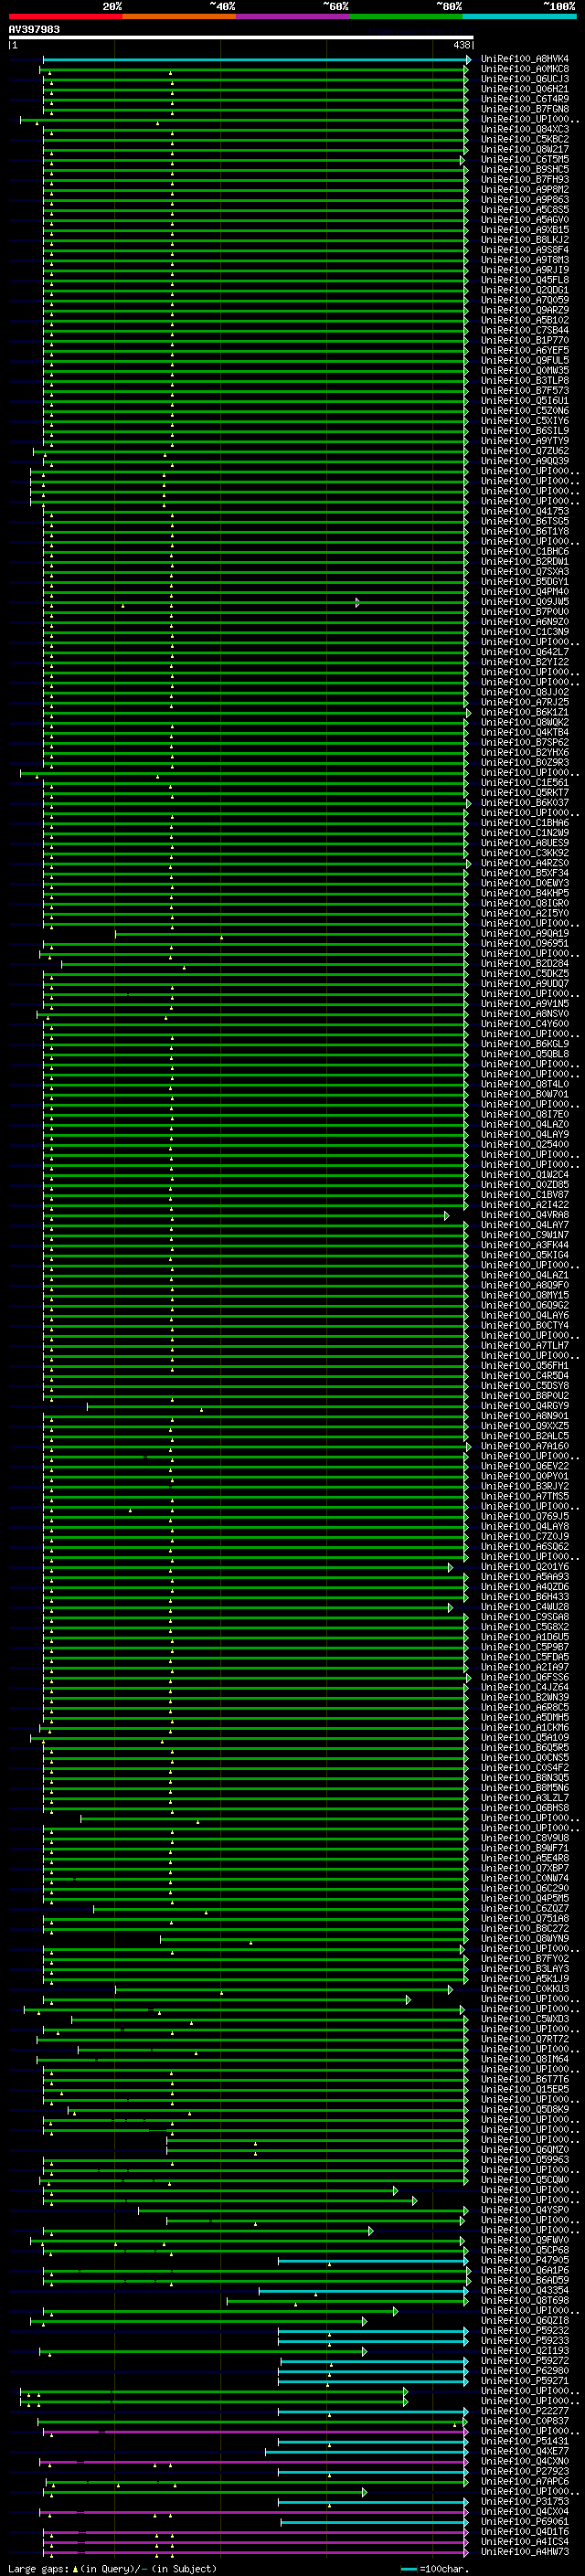Open the UniRef100_Q43354 hit label

pos(524,2290)
